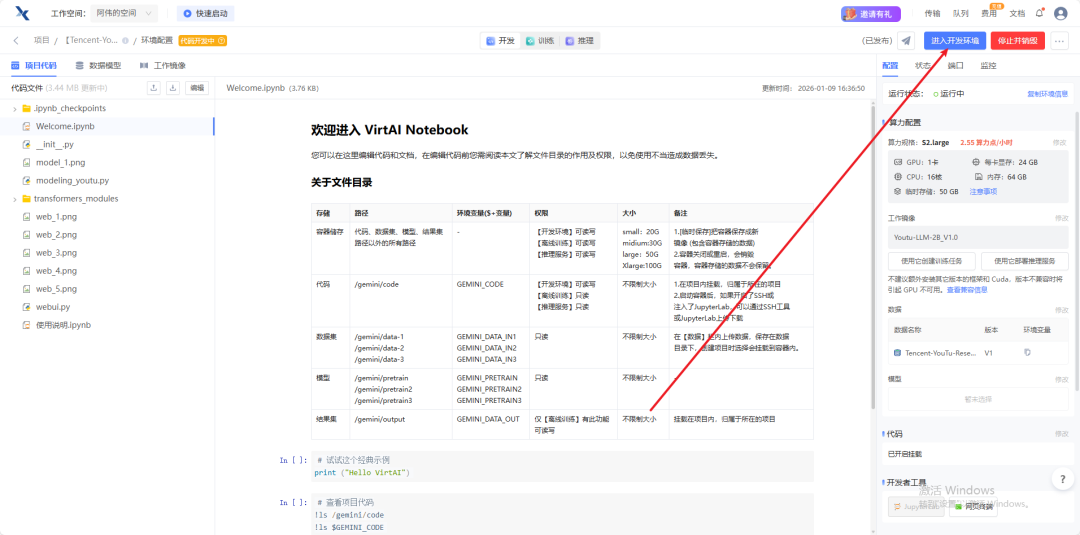
Task: Select the 配置 tab
Action: click(x=890, y=65)
